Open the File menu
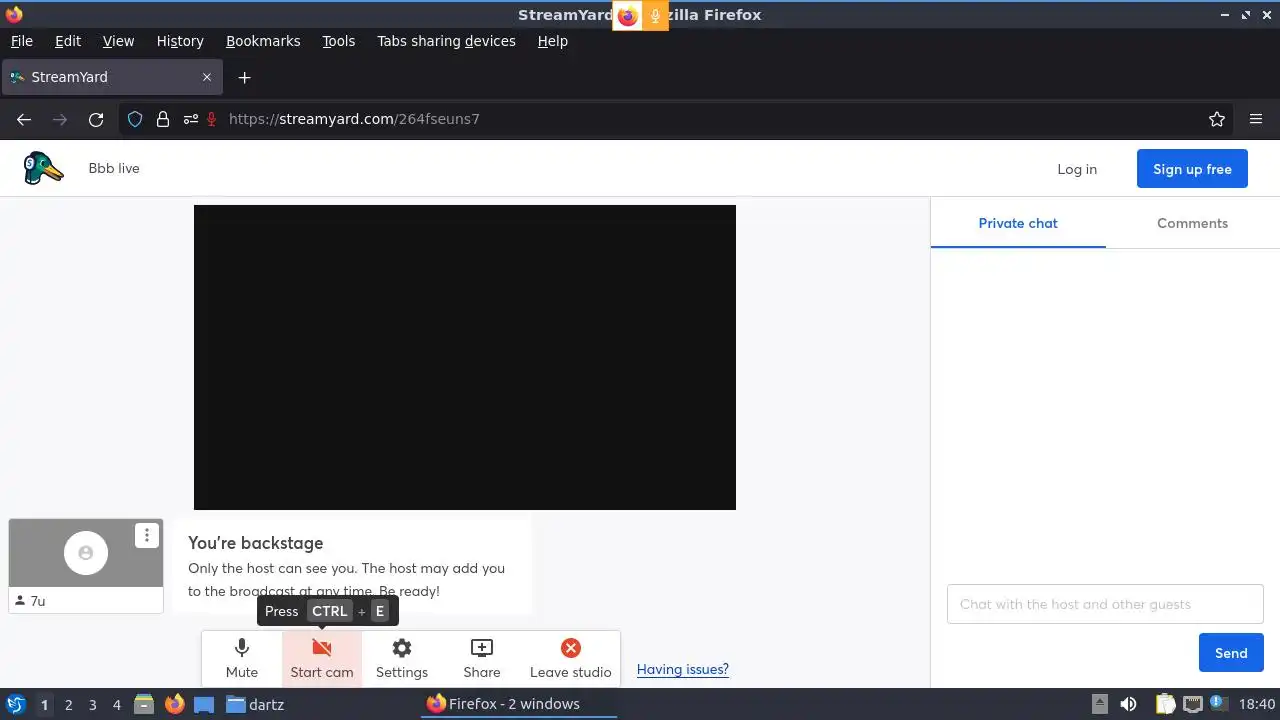The width and height of the screenshot is (1280, 720). click(x=21, y=41)
